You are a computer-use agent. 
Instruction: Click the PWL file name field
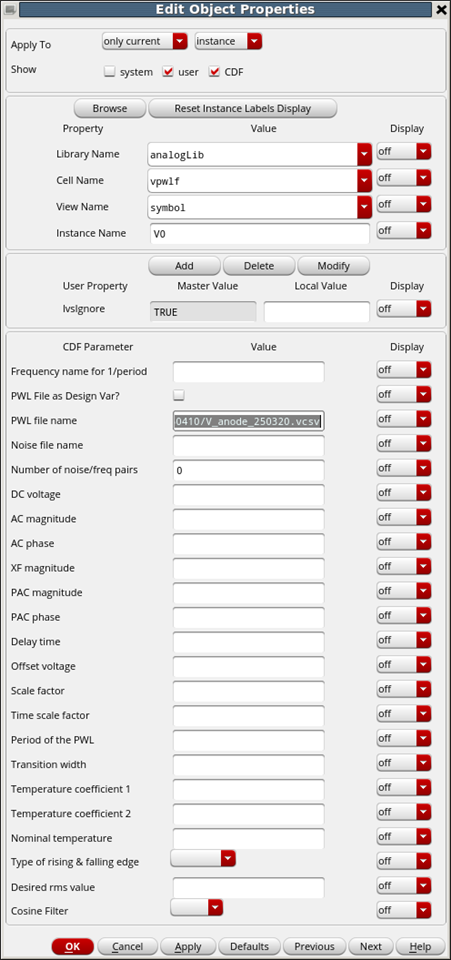click(248, 421)
